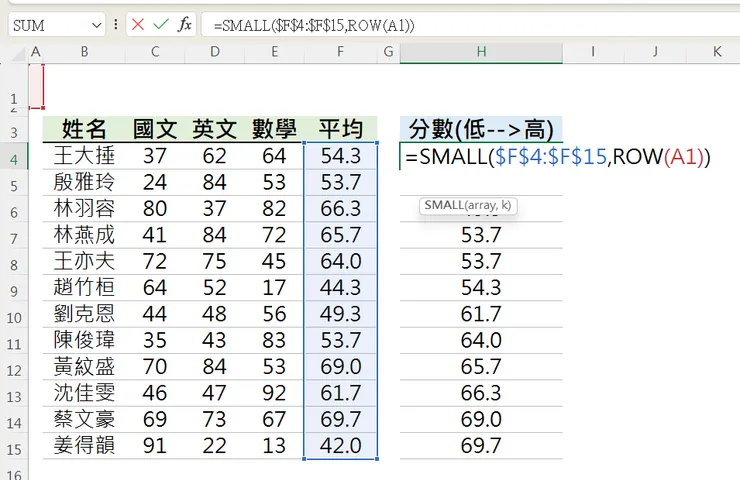
Task: Click cell A1 with red reference border
Action: pyautogui.click(x=36, y=86)
